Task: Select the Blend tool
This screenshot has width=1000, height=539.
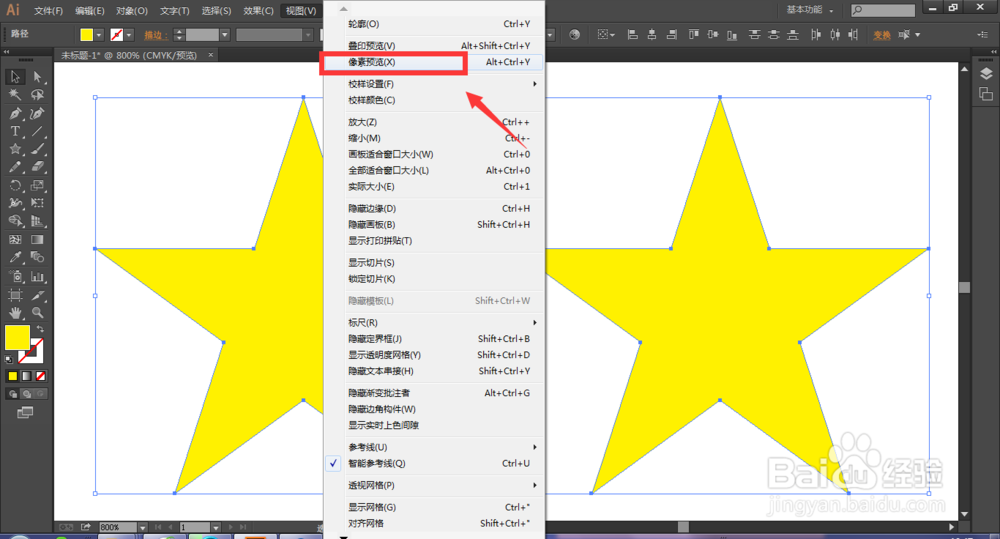Action: [x=38, y=258]
